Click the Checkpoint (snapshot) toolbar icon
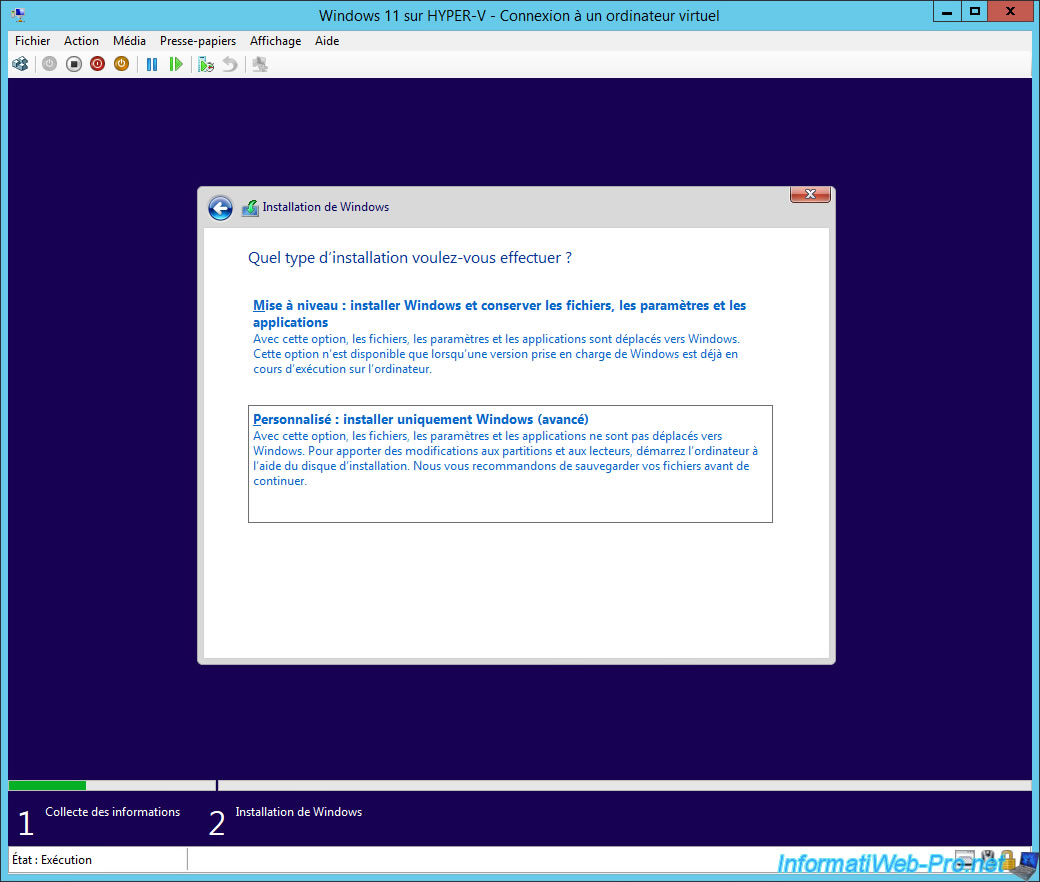The height and width of the screenshot is (882, 1040). click(x=206, y=64)
